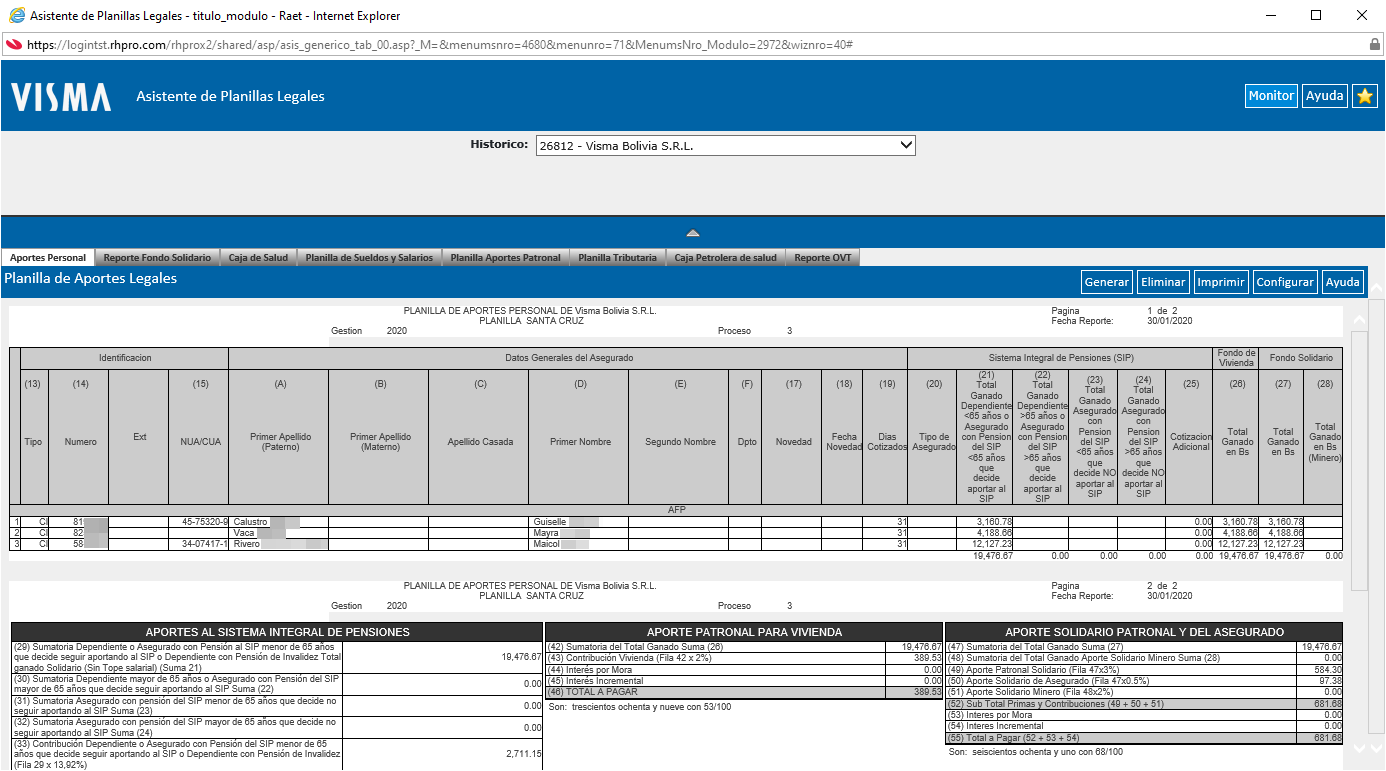This screenshot has width=1386, height=771.
Task: Collapse the filter panel with the up arrow
Action: click(693, 233)
